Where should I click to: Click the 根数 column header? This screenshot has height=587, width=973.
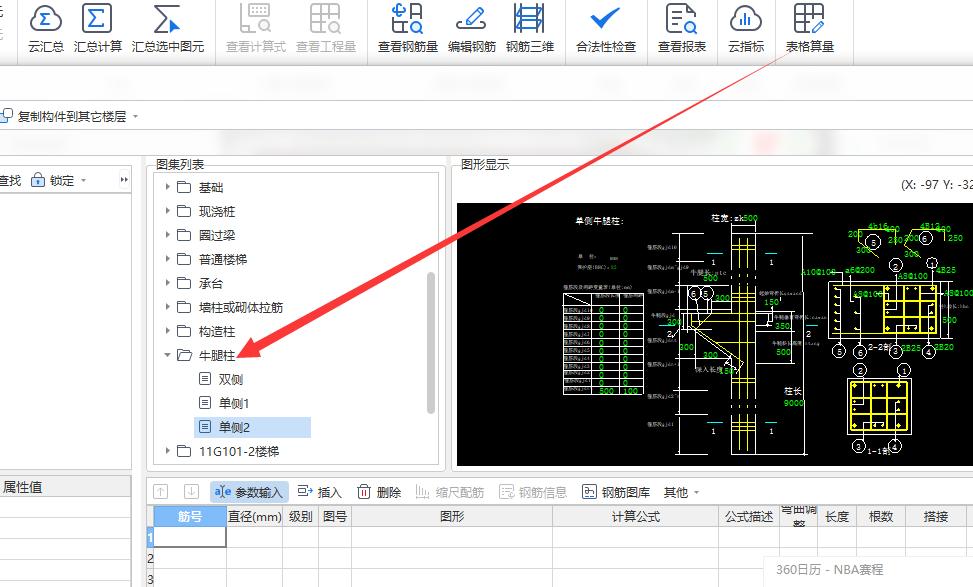tap(881, 516)
